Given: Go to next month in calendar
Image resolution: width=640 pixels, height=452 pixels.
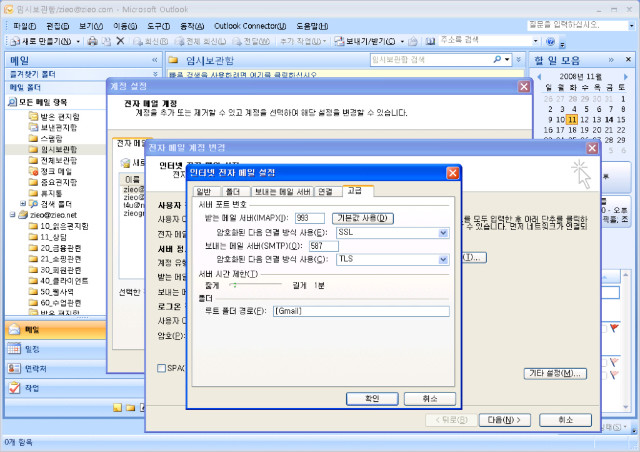Looking at the screenshot, I should tap(625, 77).
